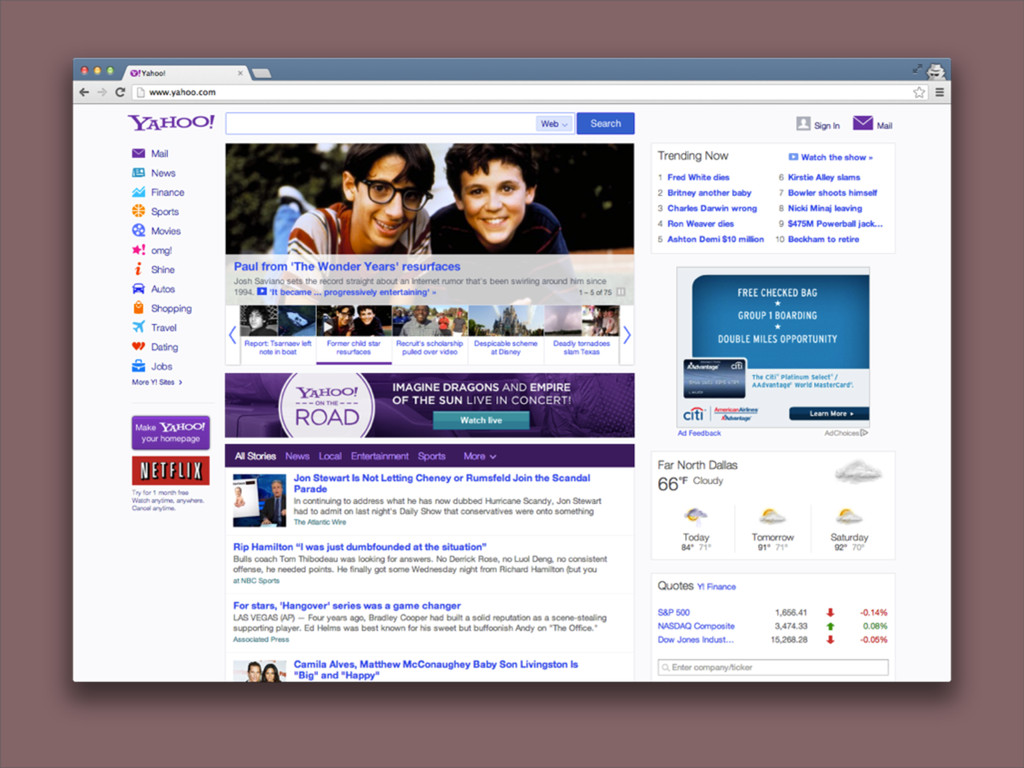Click the Finance chart icon
1024x768 pixels.
(x=138, y=192)
